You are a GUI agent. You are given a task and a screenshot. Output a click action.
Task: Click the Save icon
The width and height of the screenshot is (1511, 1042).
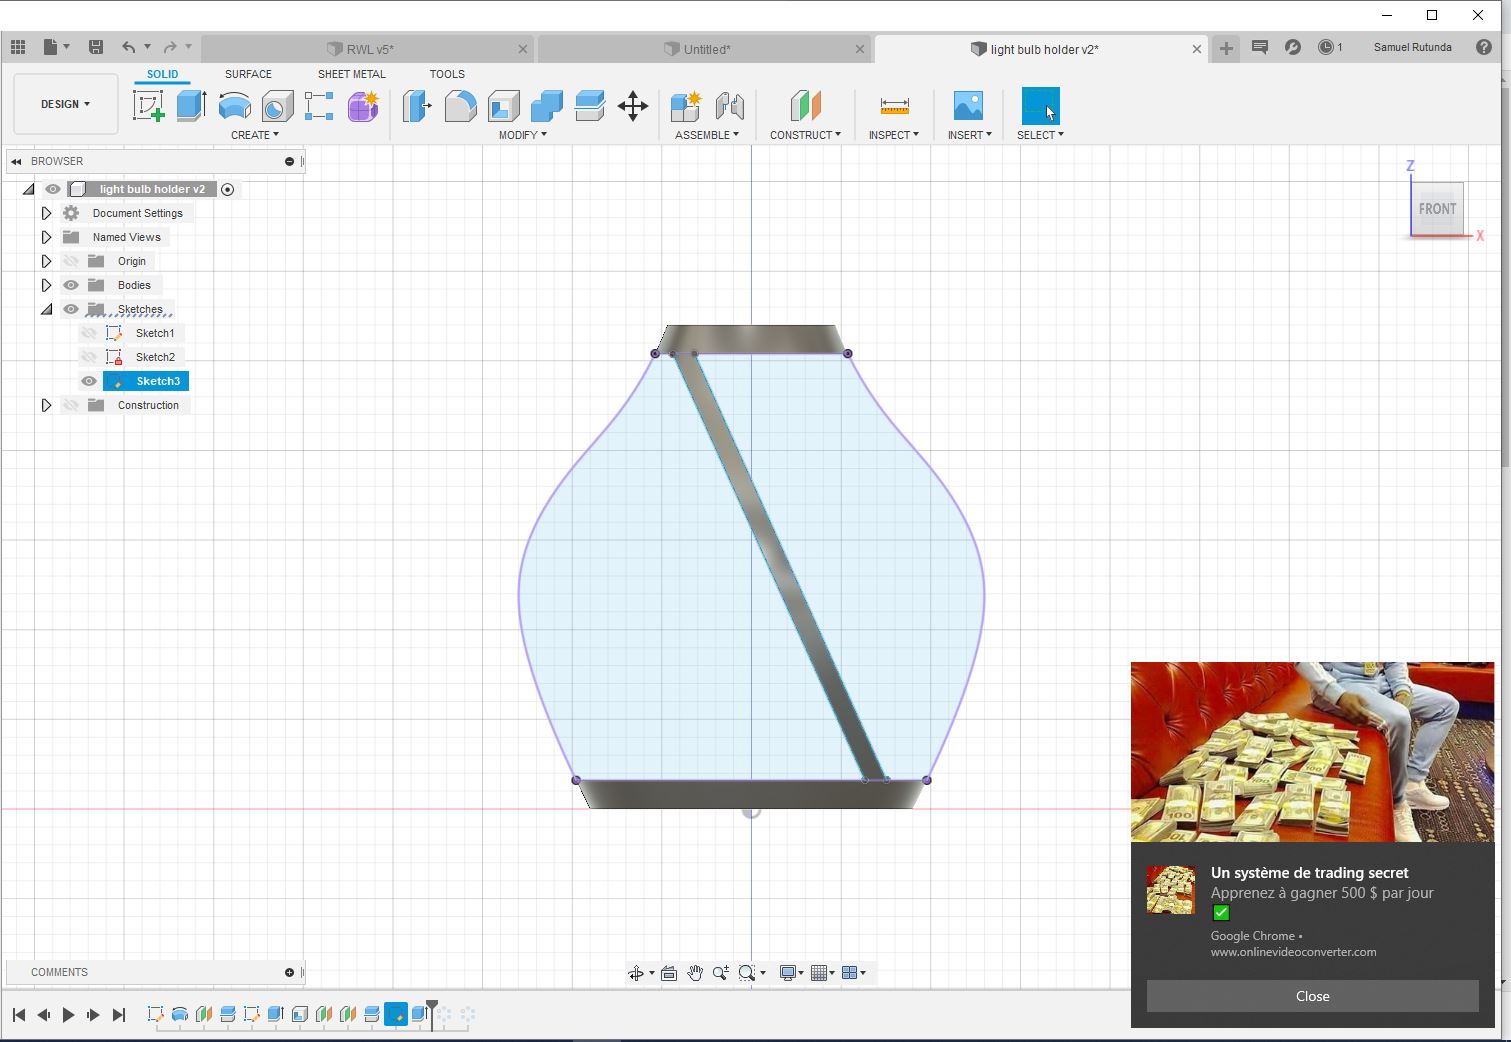coord(96,47)
